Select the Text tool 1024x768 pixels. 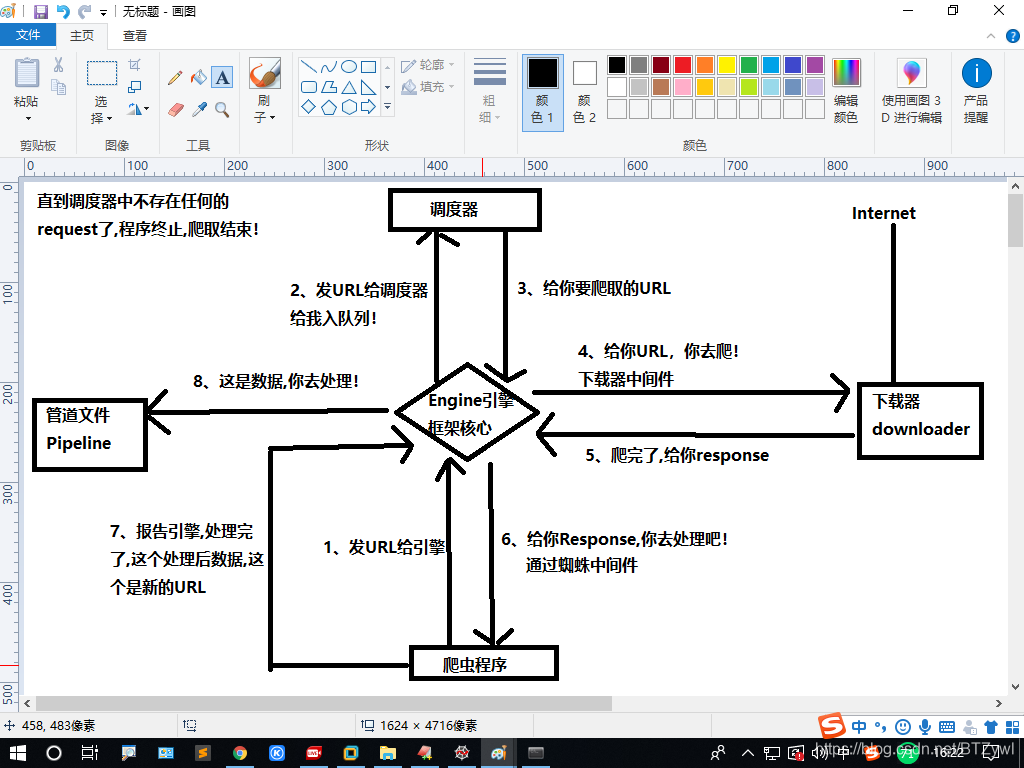[223, 78]
